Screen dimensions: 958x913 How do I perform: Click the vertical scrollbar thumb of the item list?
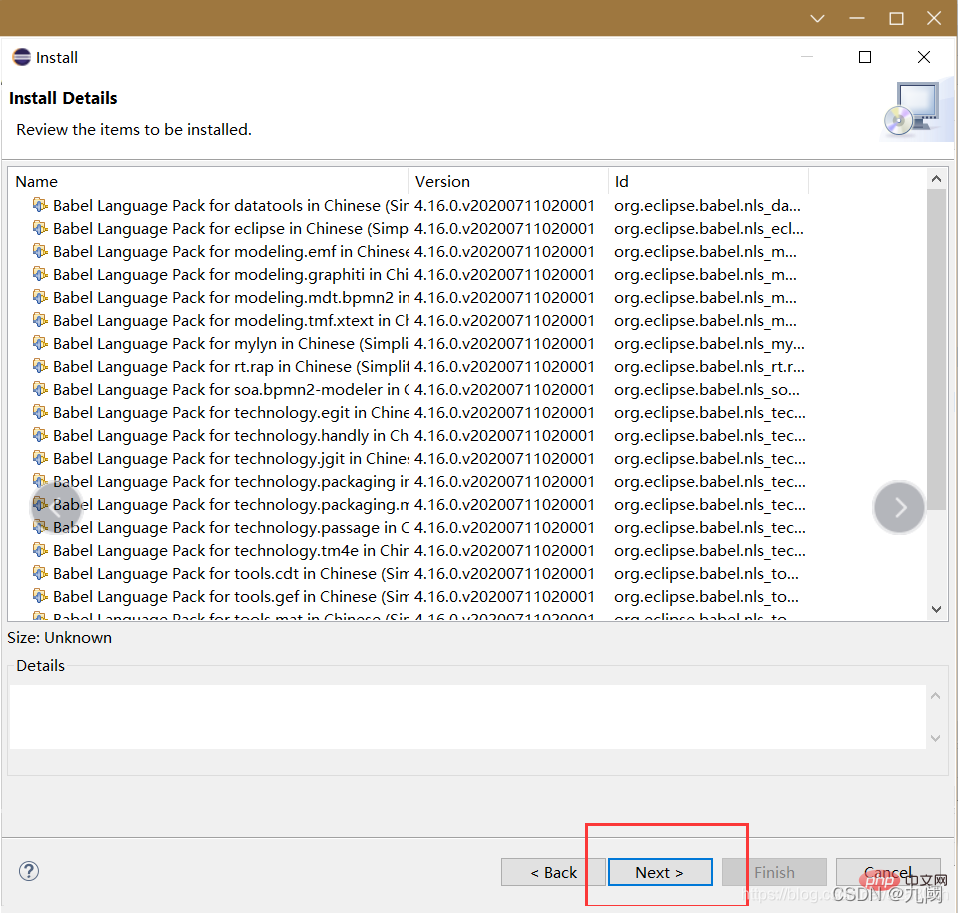point(936,349)
